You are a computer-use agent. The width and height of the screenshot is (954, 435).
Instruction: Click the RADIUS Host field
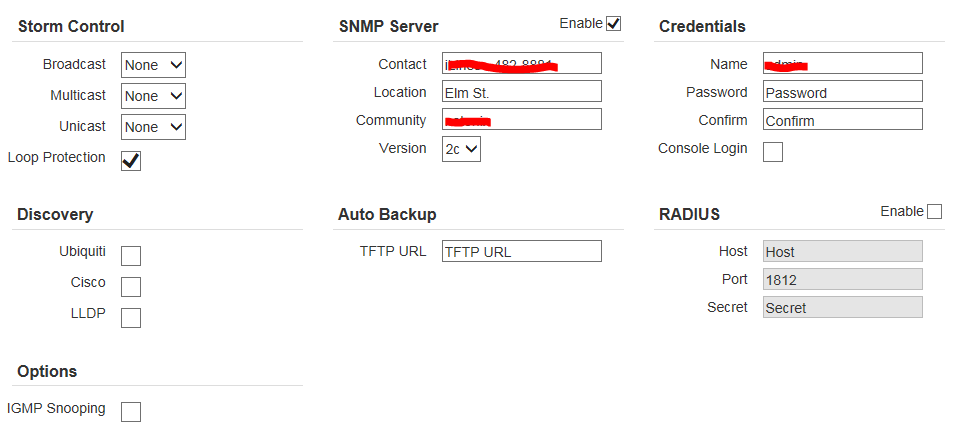tap(842, 252)
